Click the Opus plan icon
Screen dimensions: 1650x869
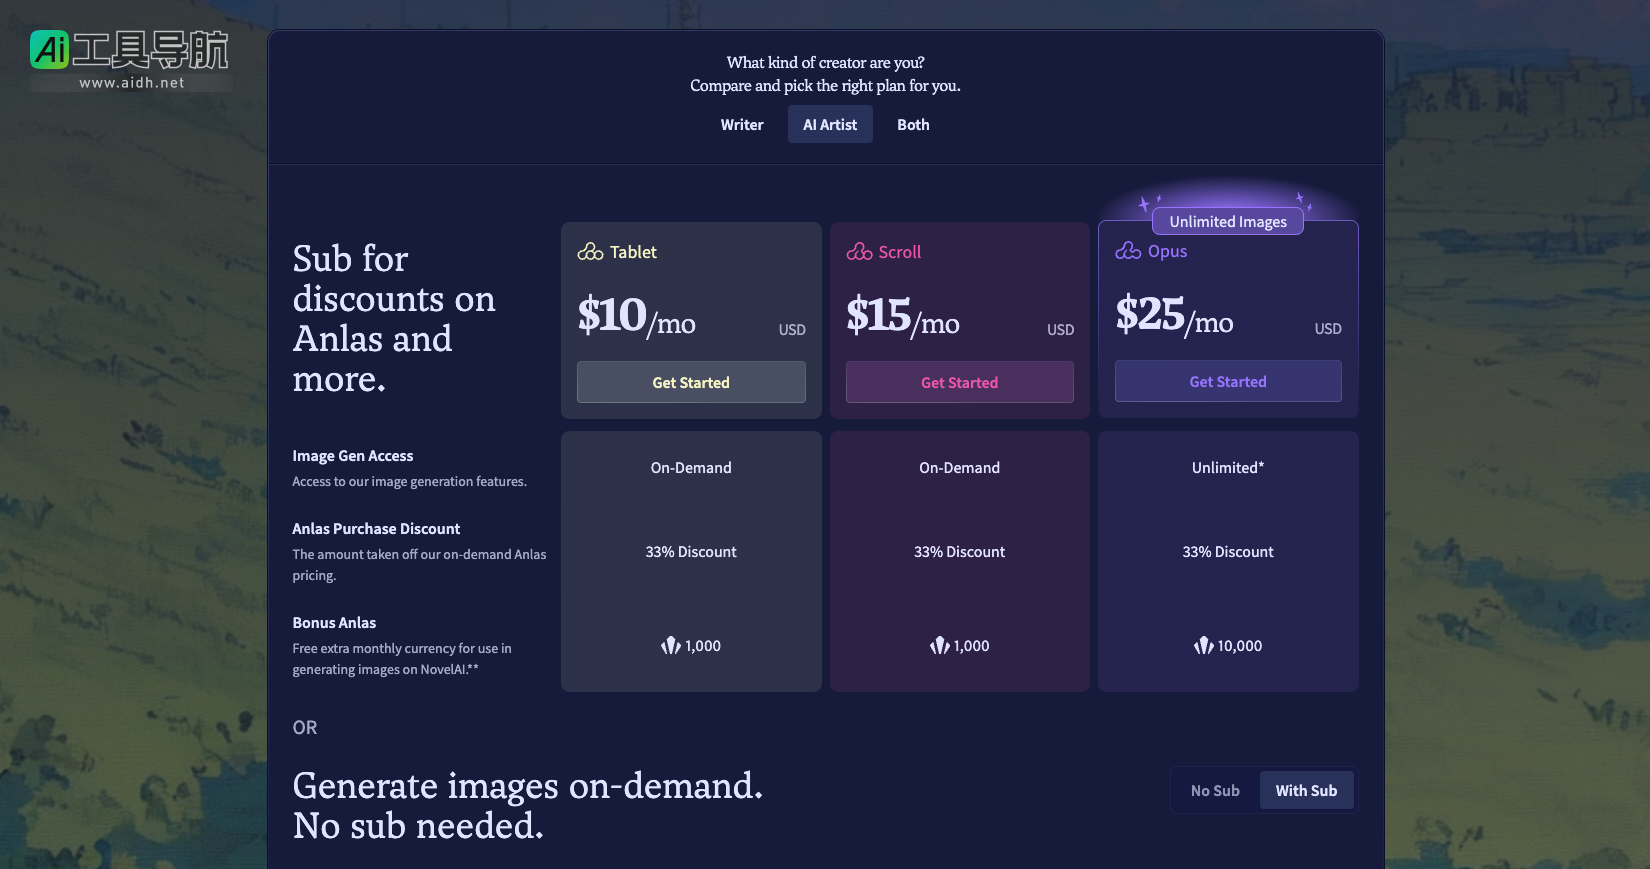click(1128, 251)
